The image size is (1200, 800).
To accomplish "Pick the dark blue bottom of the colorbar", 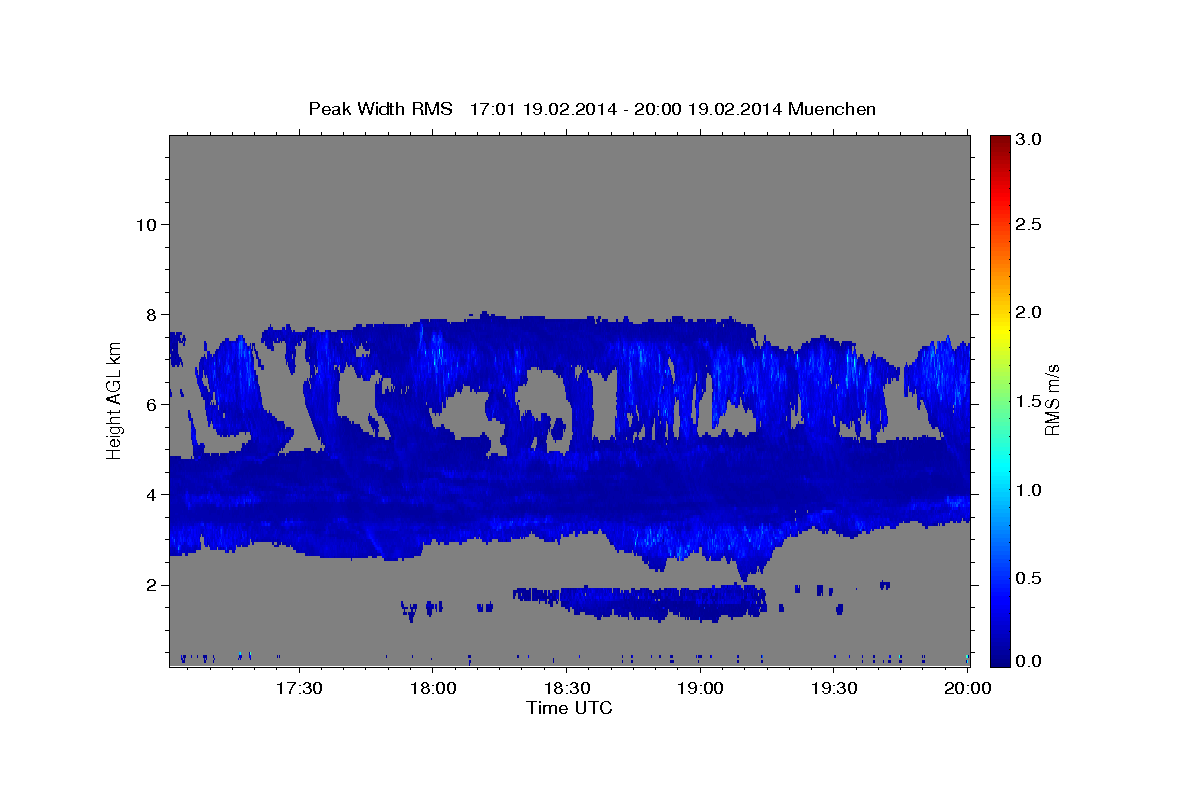I will click(x=999, y=658).
